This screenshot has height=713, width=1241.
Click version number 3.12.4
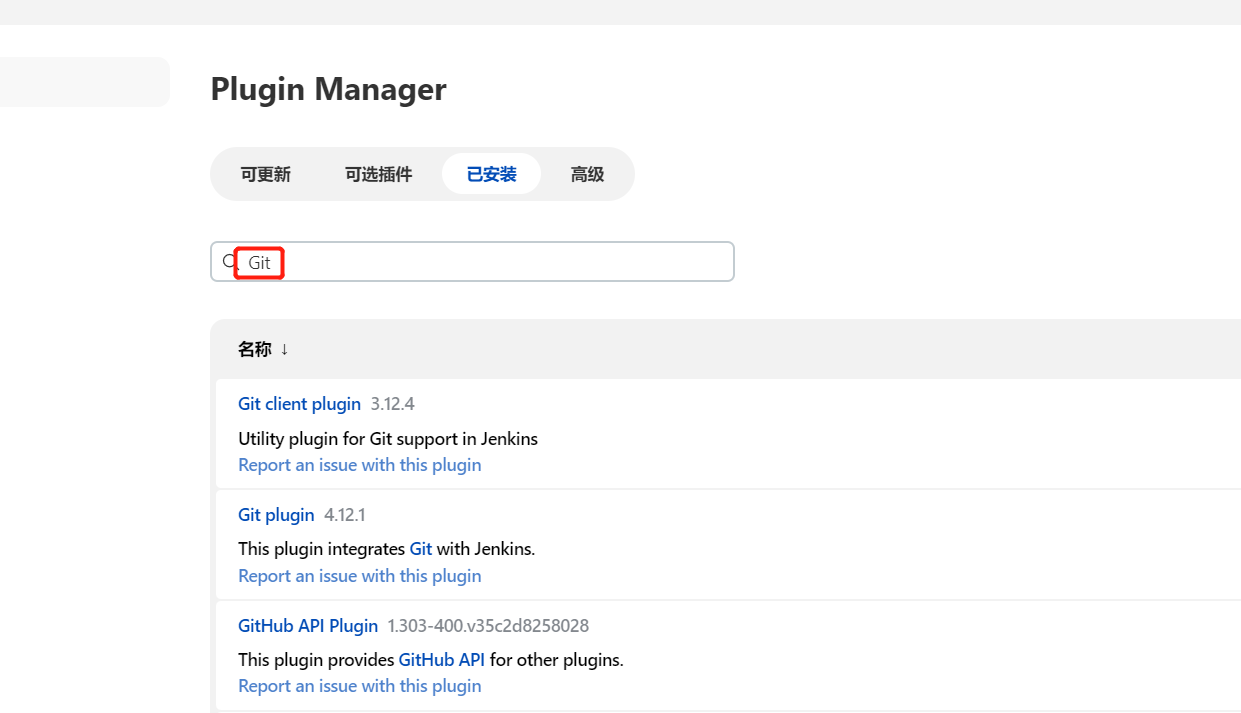click(392, 404)
